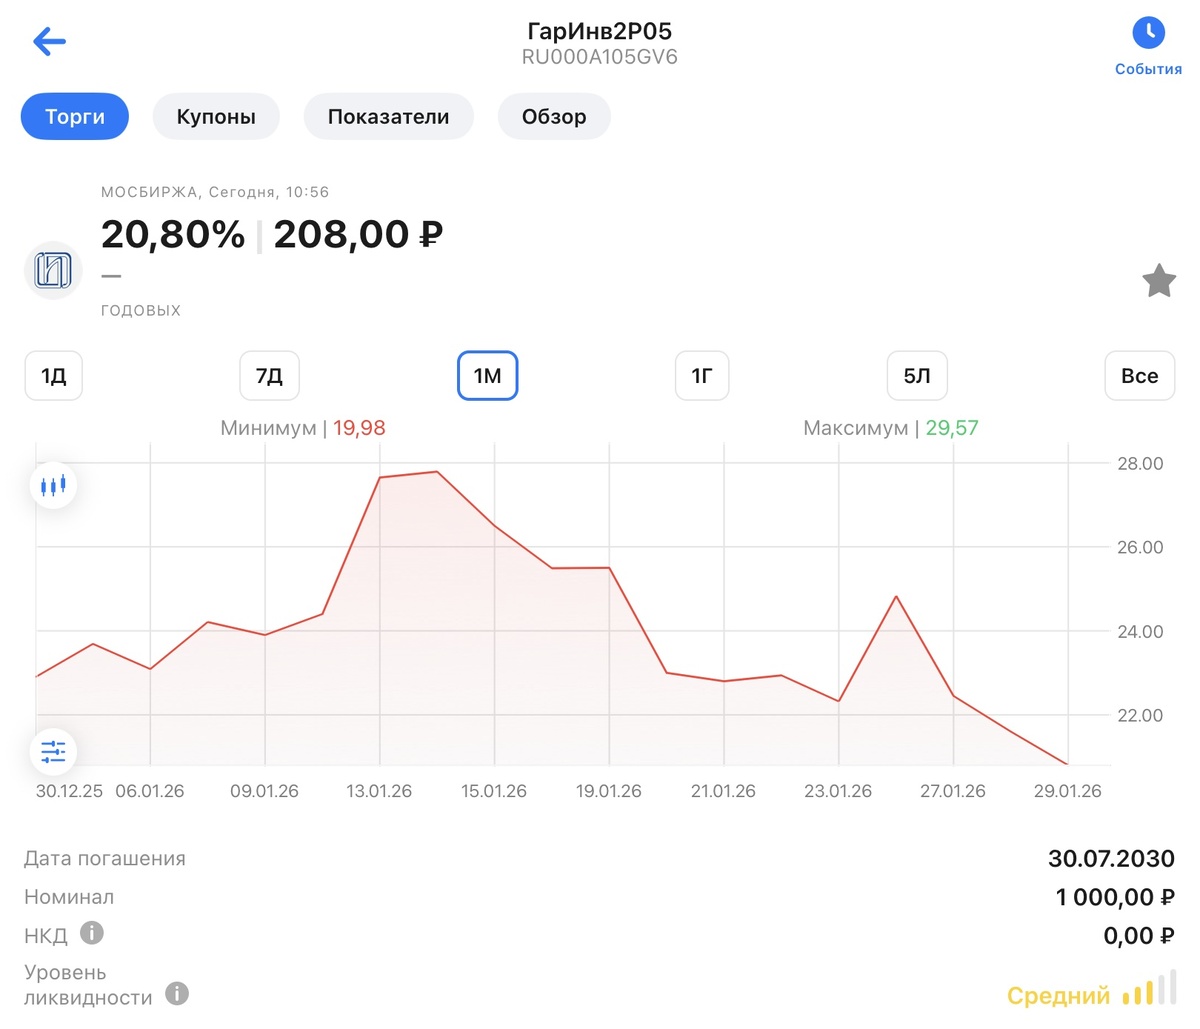Tap the chart peak near 13.01.26
Image resolution: width=1200 pixels, height=1029 pixels.
tap(437, 472)
